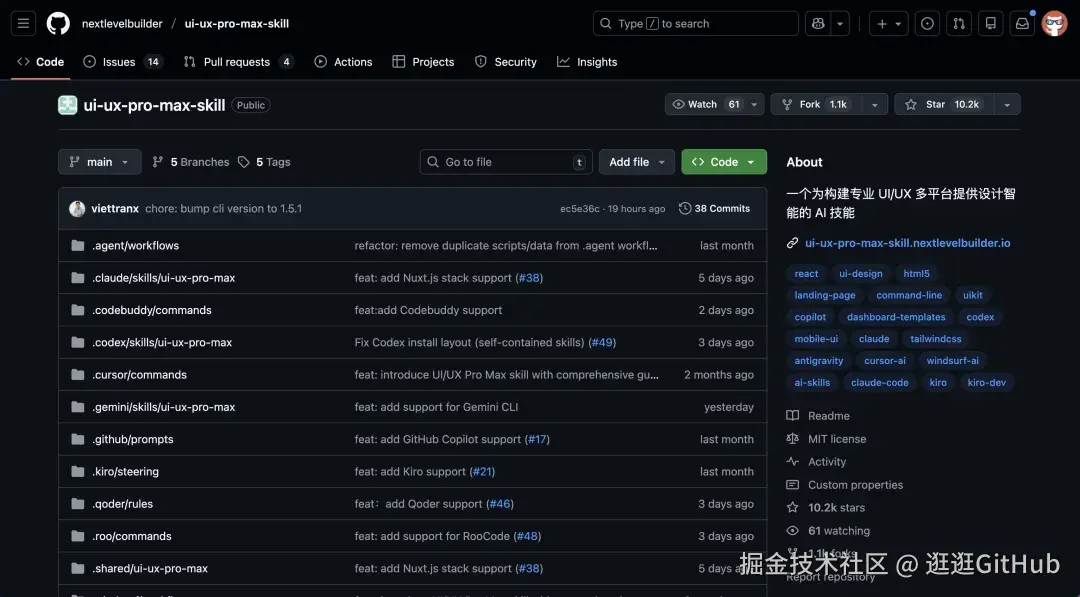Viewport: 1080px width, 597px height.
Task: Open the .agent/workflows folder
Action: [x=136, y=246]
